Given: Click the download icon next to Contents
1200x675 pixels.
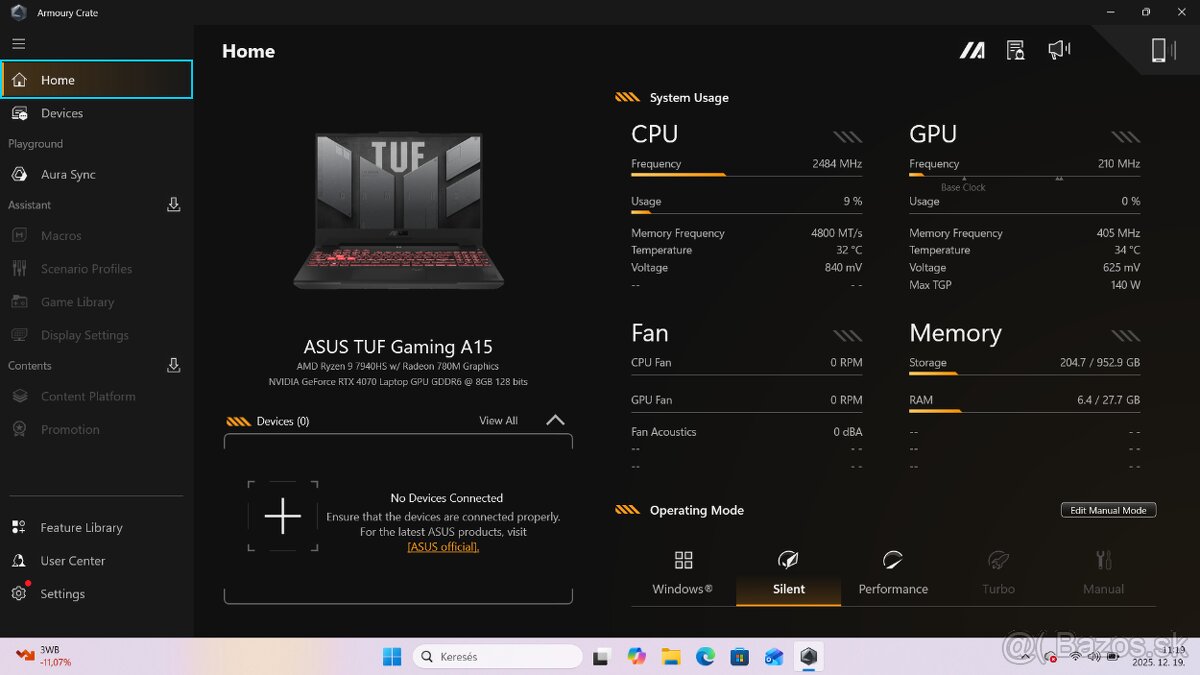Looking at the screenshot, I should point(173,366).
